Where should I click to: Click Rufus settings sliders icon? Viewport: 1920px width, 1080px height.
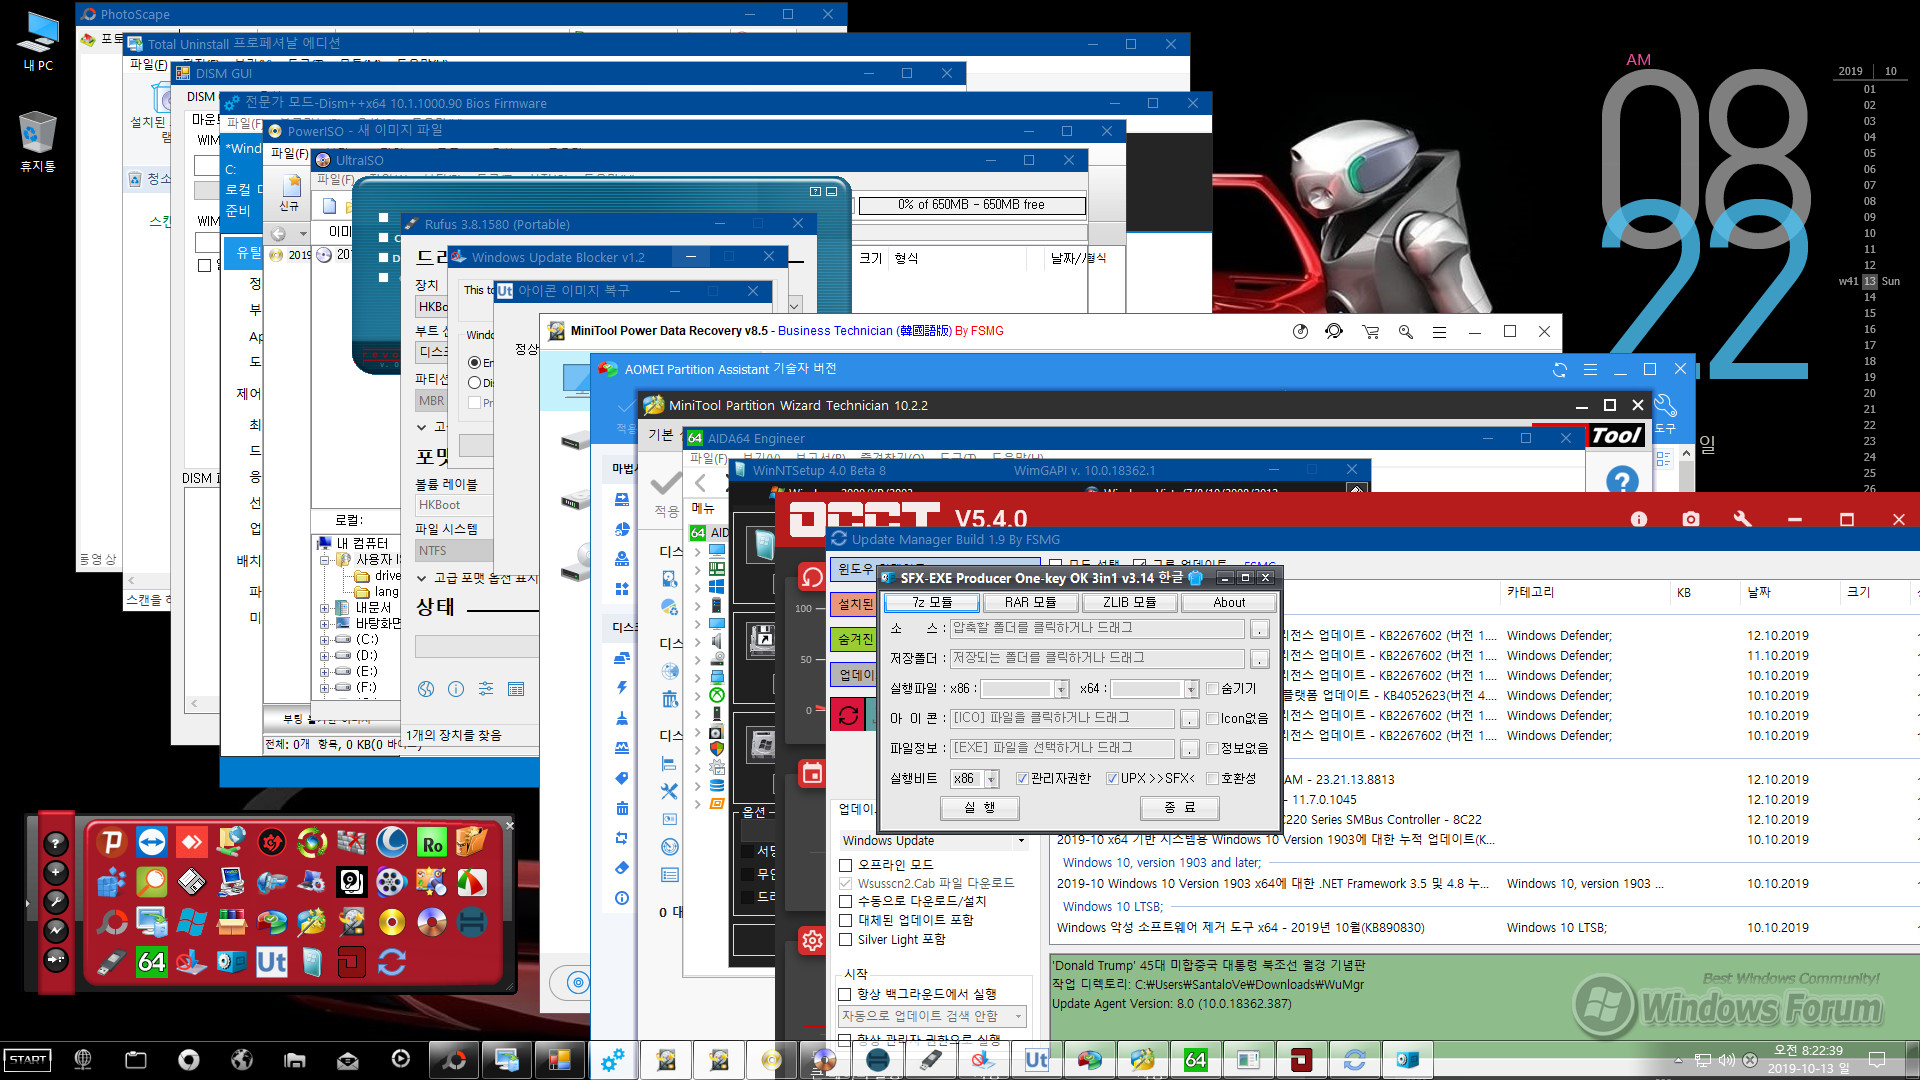pyautogui.click(x=486, y=689)
